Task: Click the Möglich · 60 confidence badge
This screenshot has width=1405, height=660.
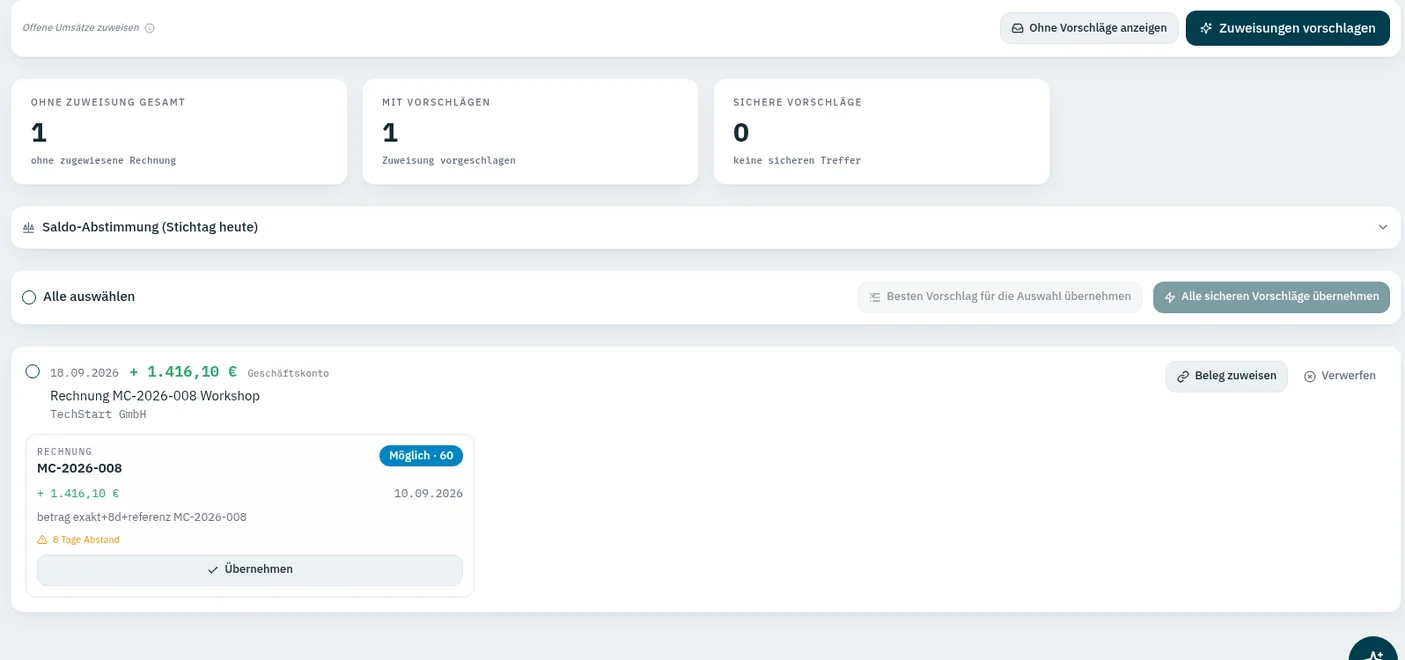Action: pos(421,456)
